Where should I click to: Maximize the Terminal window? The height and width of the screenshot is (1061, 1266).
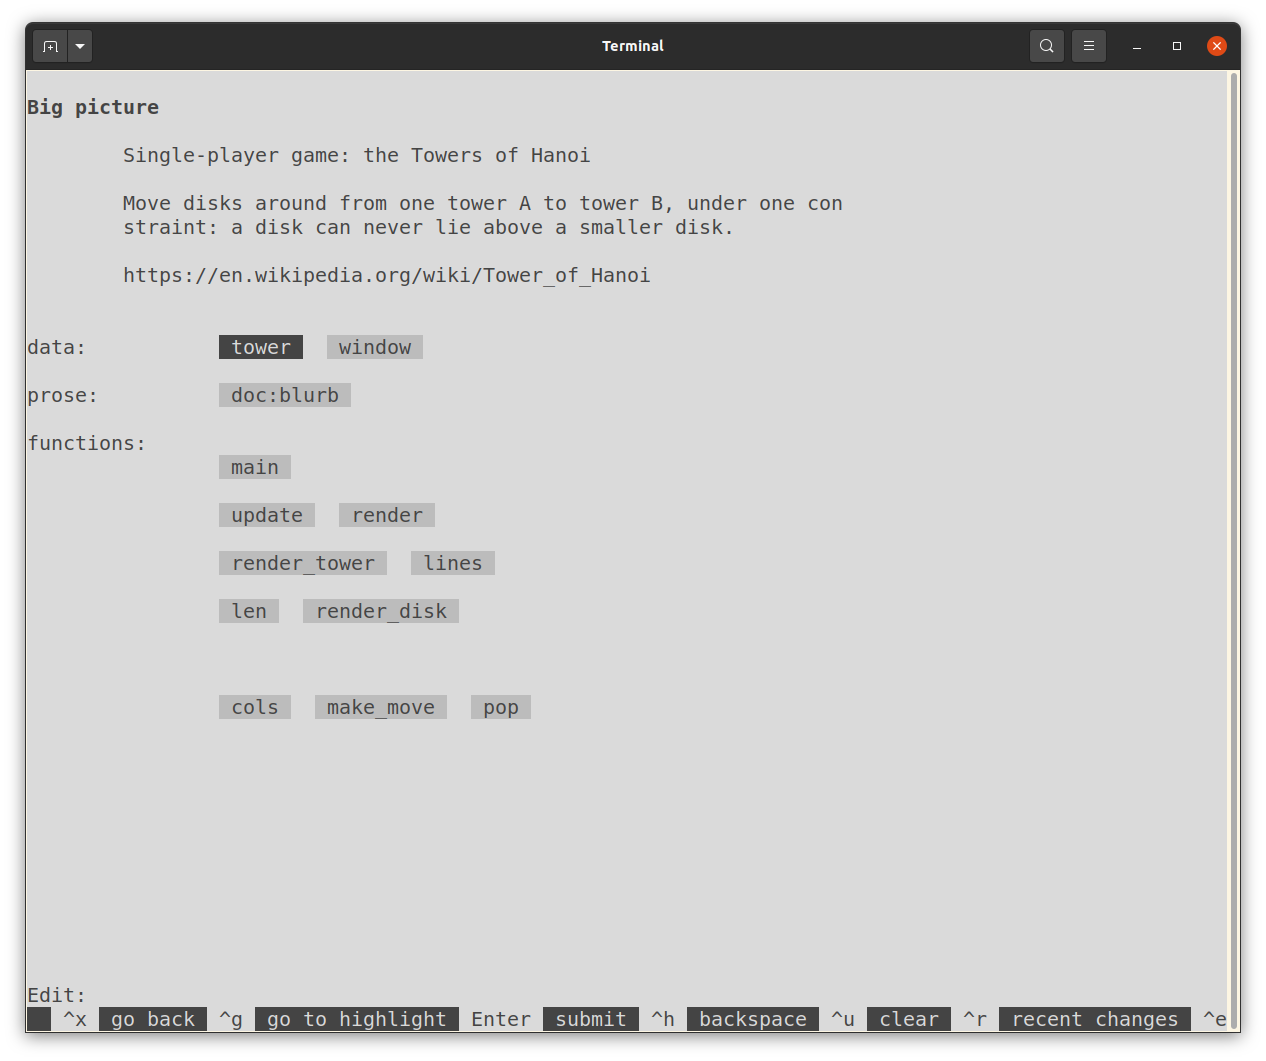pos(1177,46)
